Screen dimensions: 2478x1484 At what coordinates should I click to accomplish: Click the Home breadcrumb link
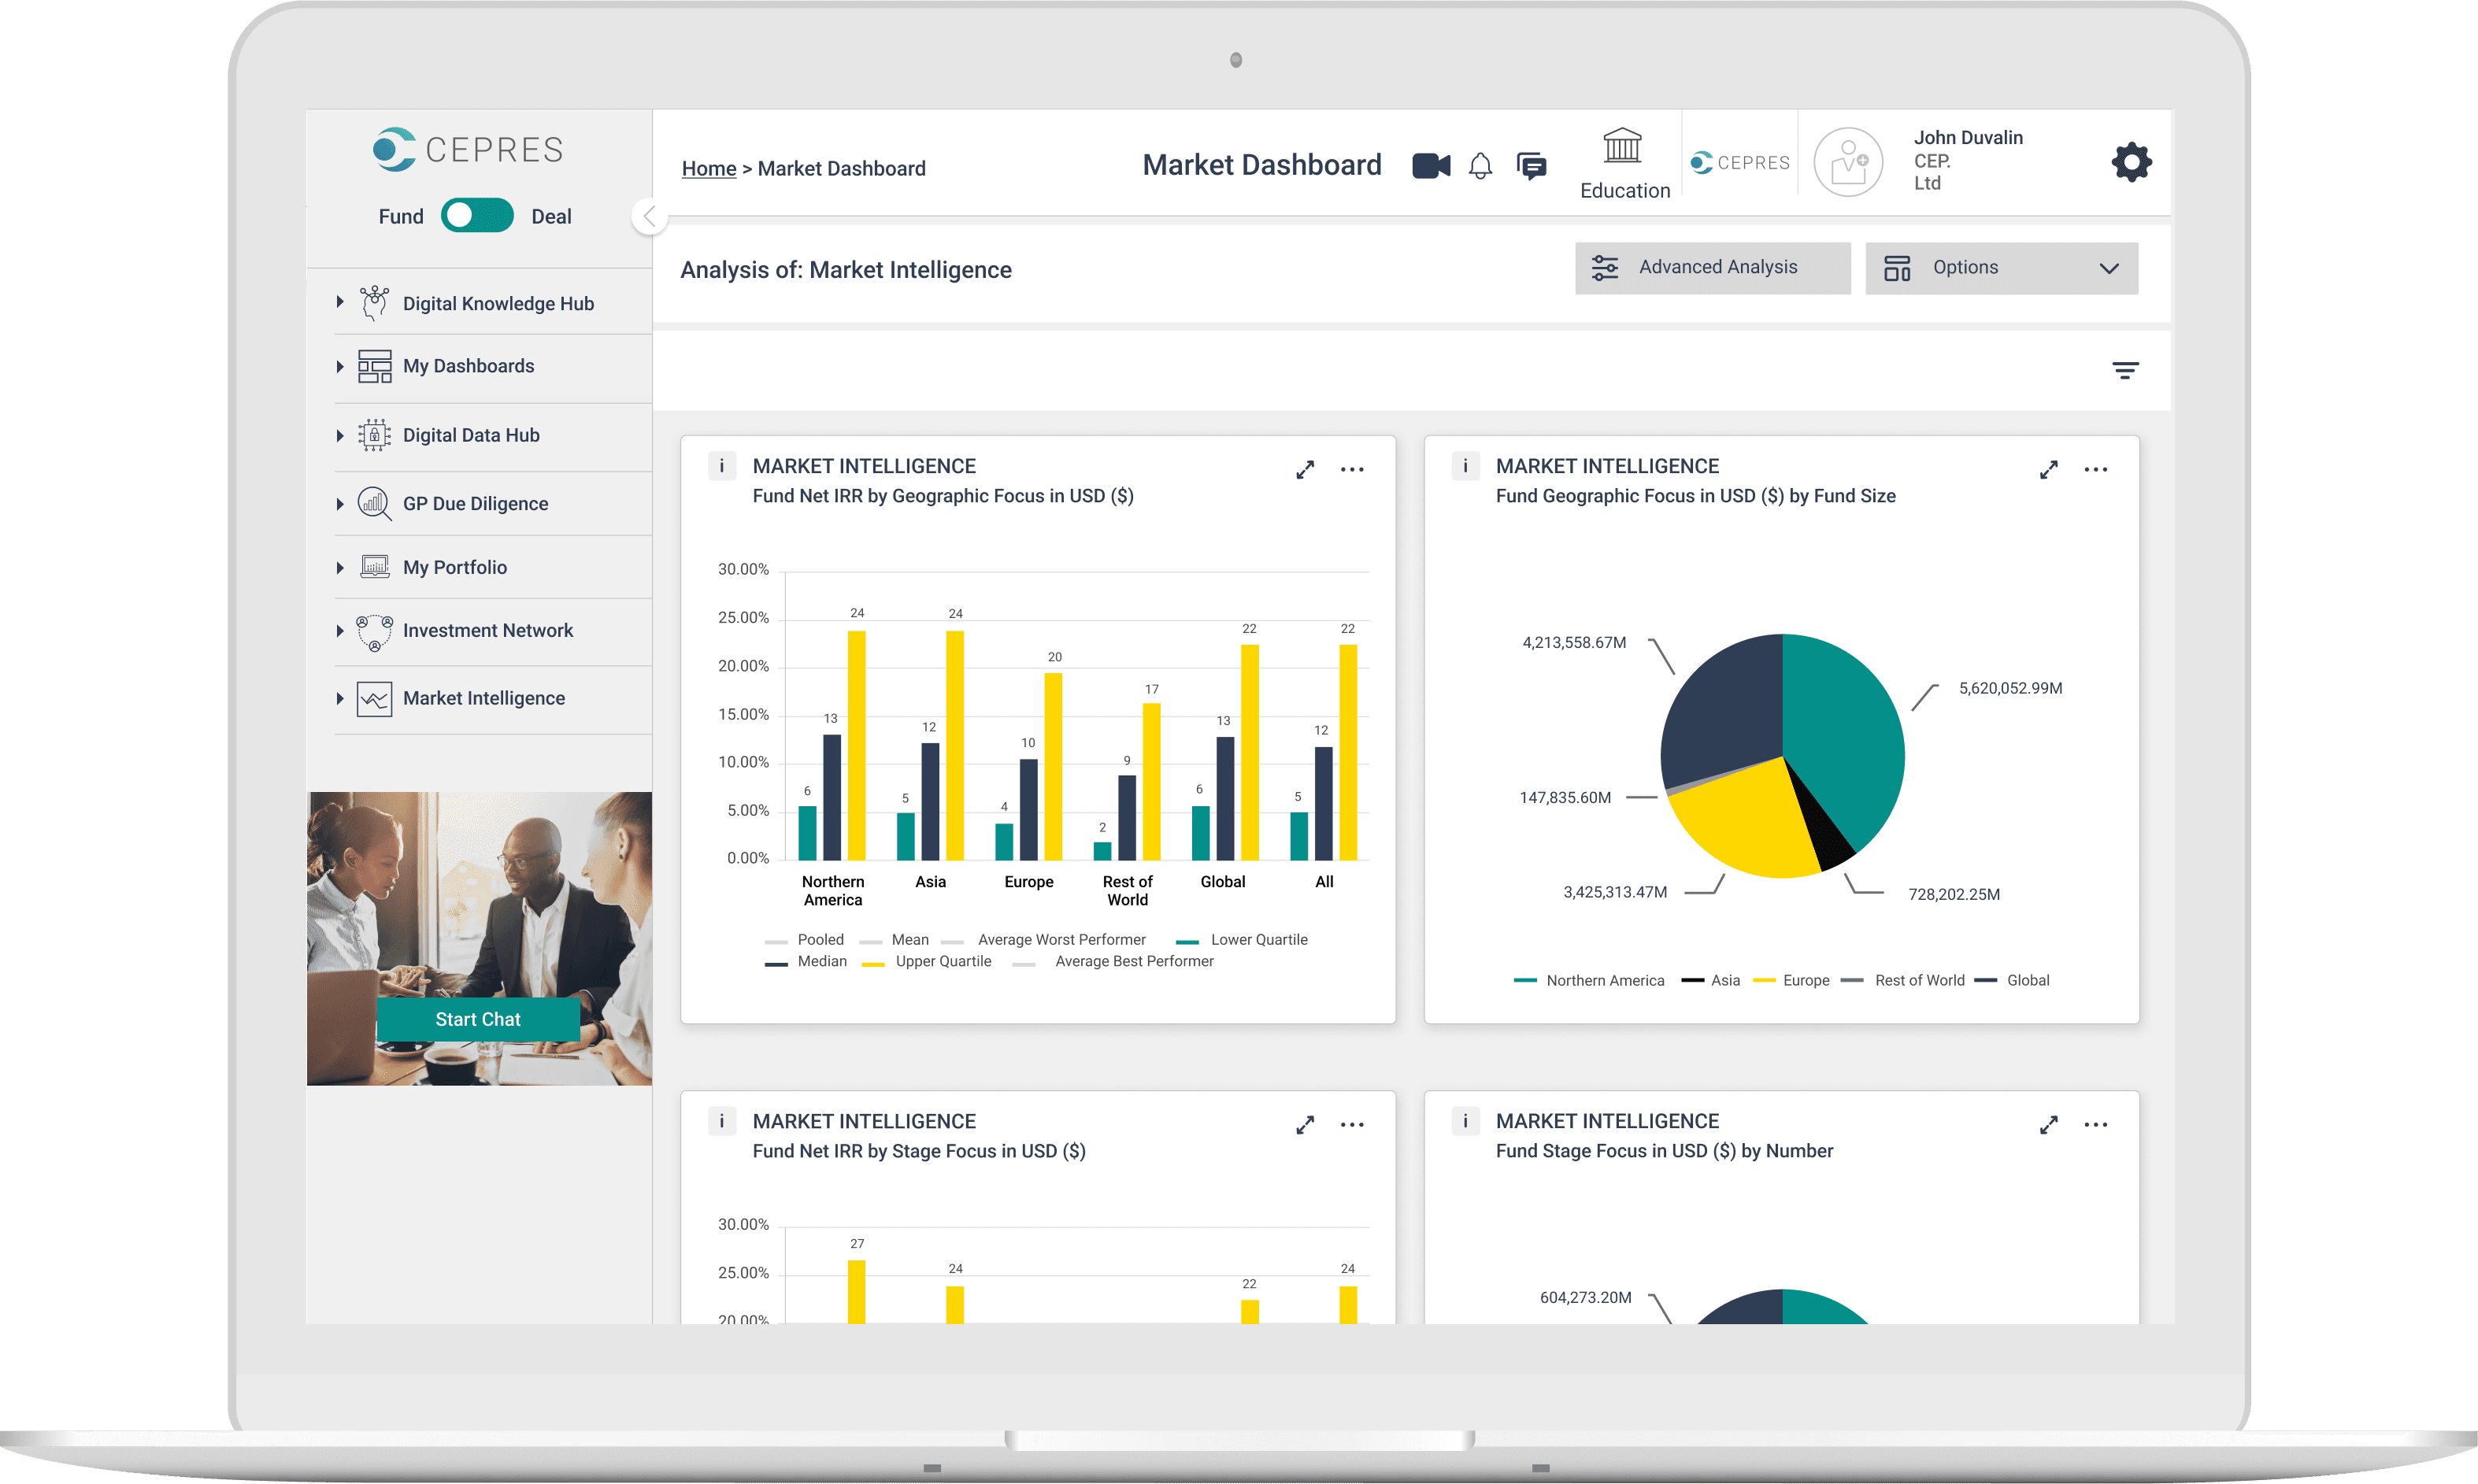click(708, 168)
